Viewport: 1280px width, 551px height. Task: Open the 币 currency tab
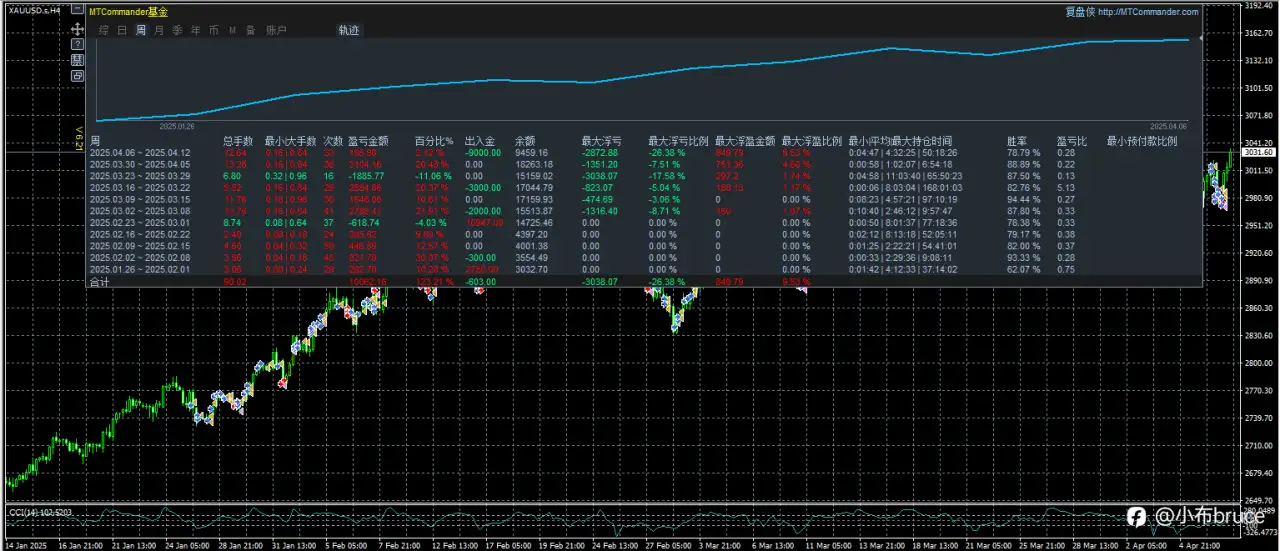tap(214, 30)
